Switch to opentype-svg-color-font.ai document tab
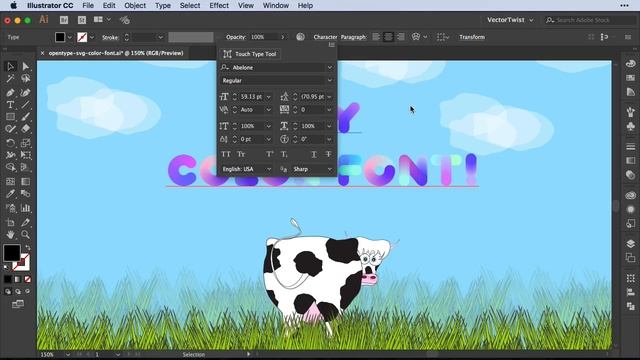This screenshot has height=360, width=640. click(x=116, y=53)
